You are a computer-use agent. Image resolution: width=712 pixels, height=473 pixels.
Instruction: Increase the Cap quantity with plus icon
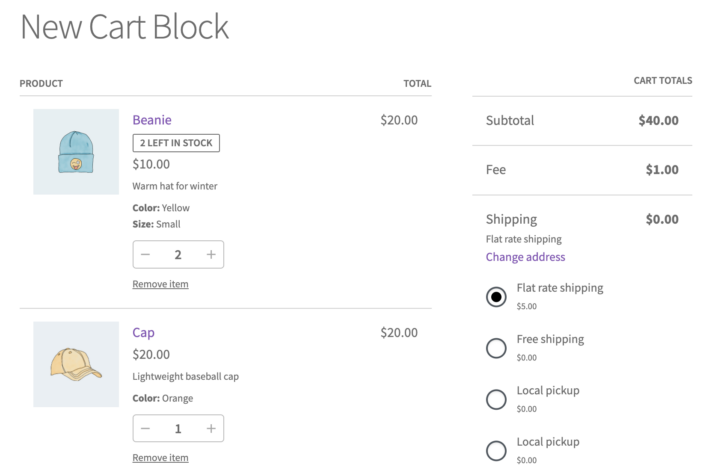pos(211,429)
